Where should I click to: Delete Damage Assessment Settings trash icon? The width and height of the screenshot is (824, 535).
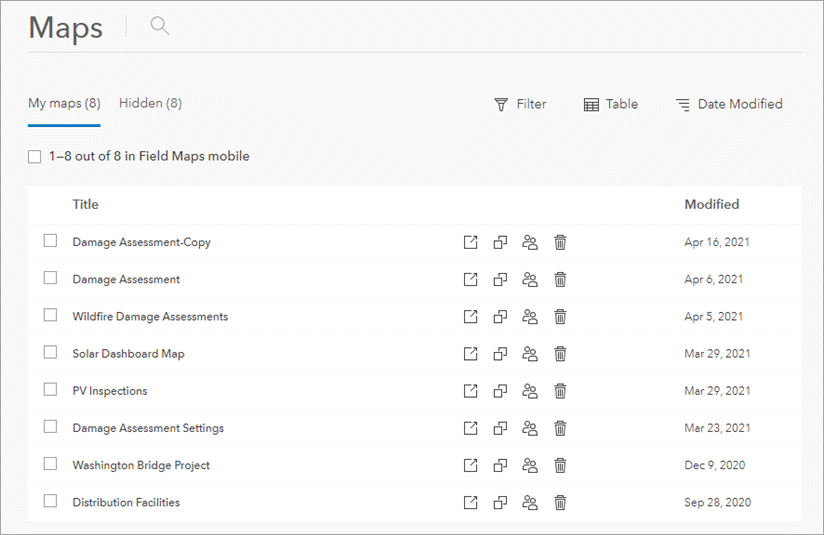(x=560, y=428)
